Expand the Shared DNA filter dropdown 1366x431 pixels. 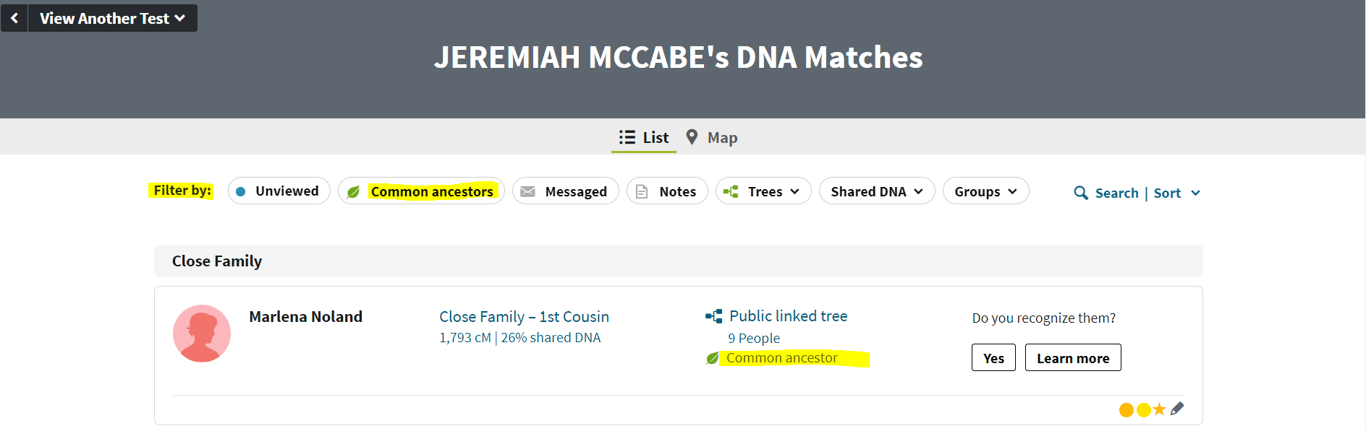coord(877,191)
